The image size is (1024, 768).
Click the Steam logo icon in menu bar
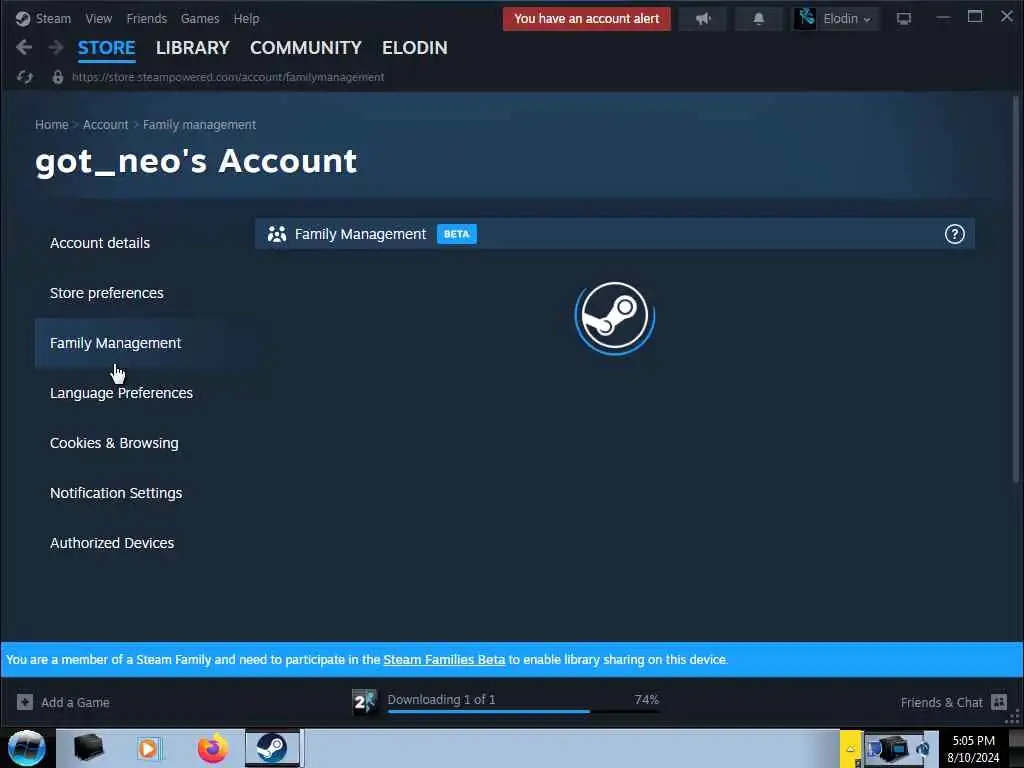tap(23, 18)
